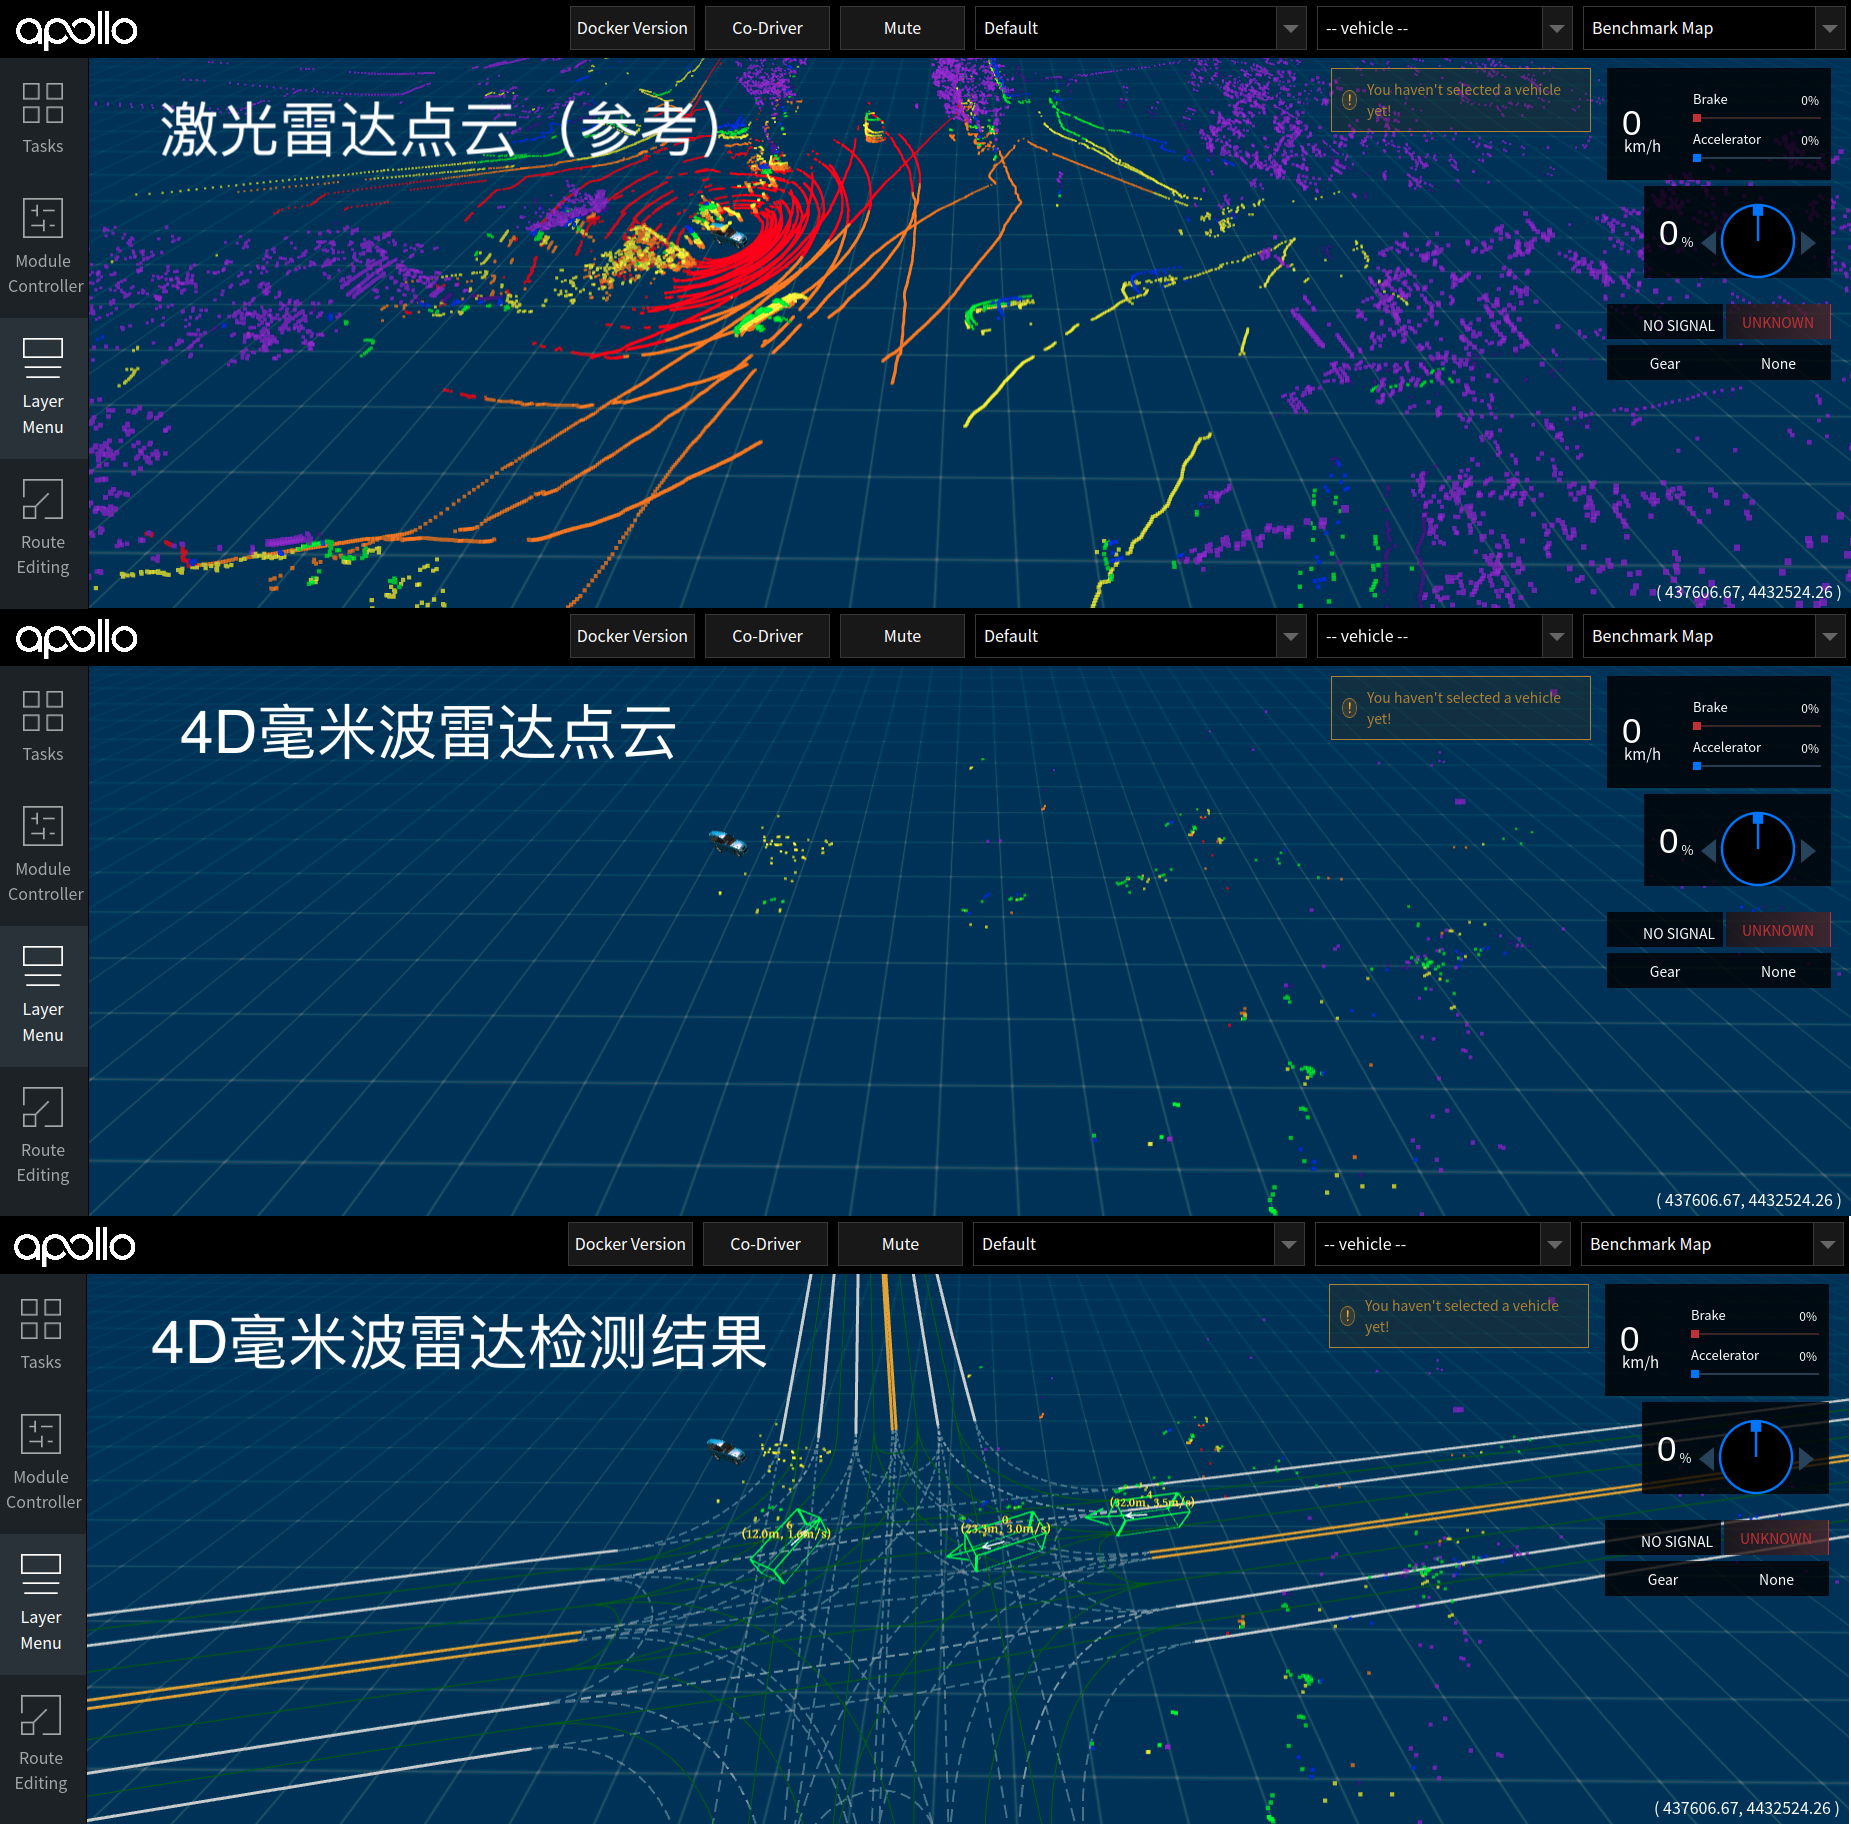Click the steering wheel gauge, bottom panel
1851x1824 pixels.
[x=1755, y=1457]
